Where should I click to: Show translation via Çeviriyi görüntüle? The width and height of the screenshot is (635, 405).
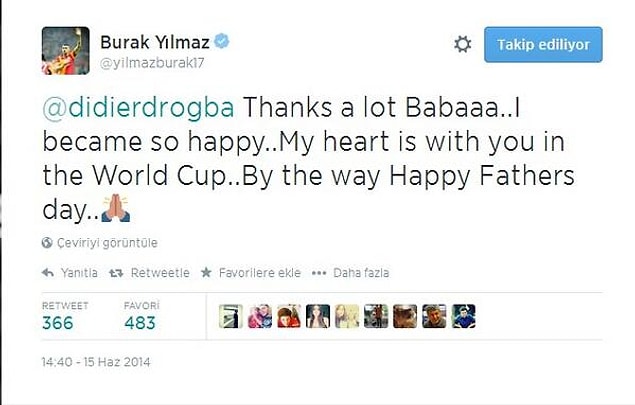click(x=107, y=243)
